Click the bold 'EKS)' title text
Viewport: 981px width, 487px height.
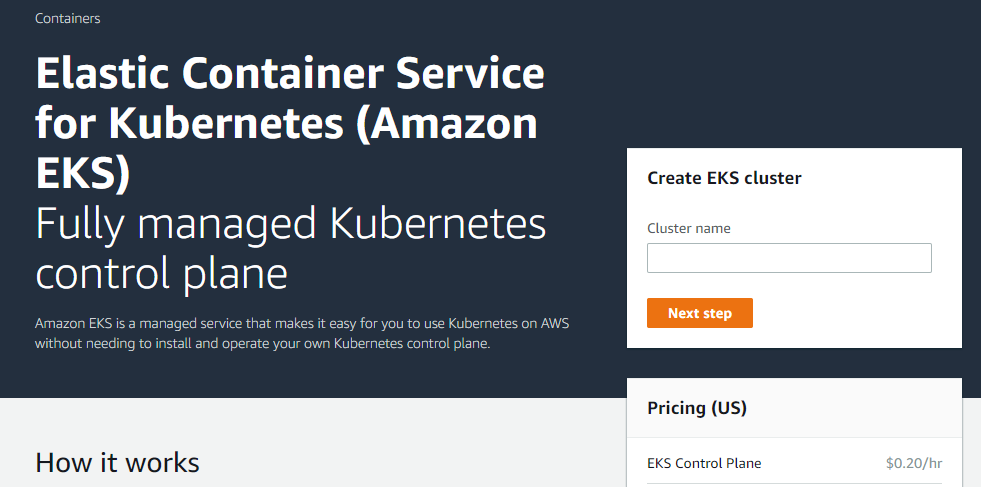[x=83, y=171]
